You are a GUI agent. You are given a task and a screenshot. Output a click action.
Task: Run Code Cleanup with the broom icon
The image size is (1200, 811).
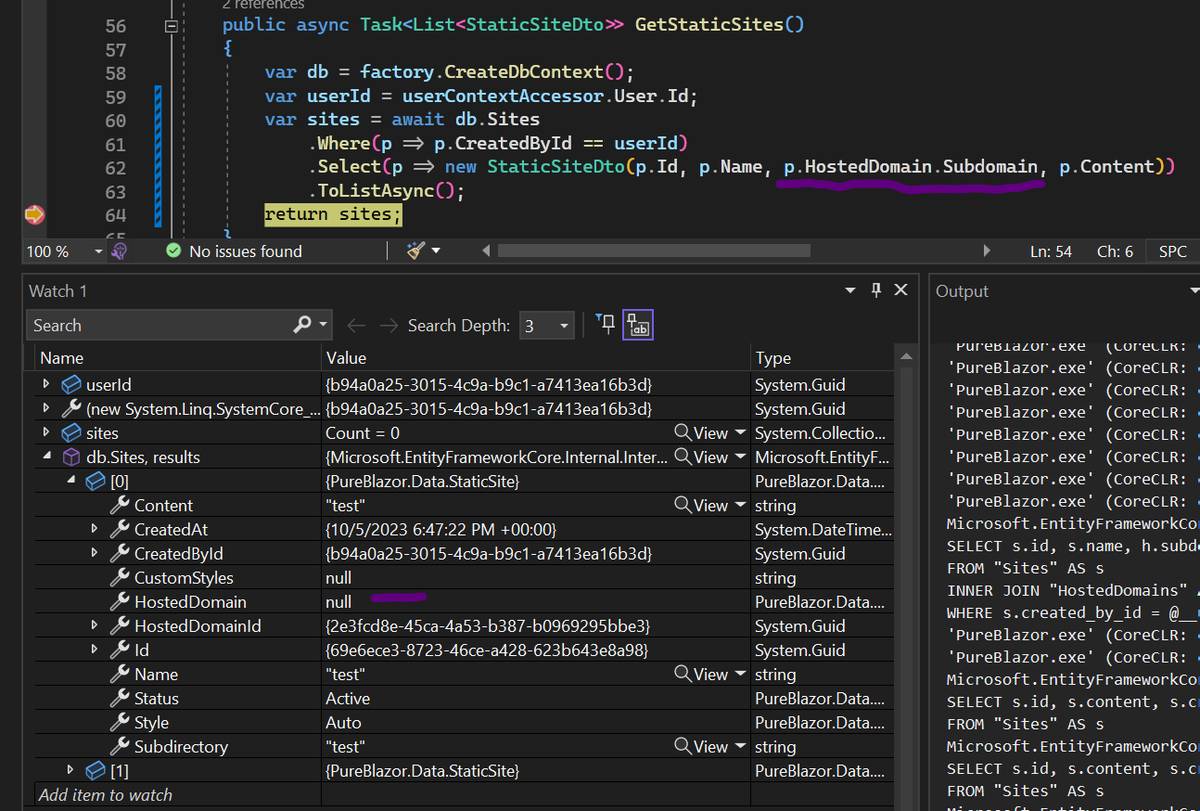[x=416, y=251]
